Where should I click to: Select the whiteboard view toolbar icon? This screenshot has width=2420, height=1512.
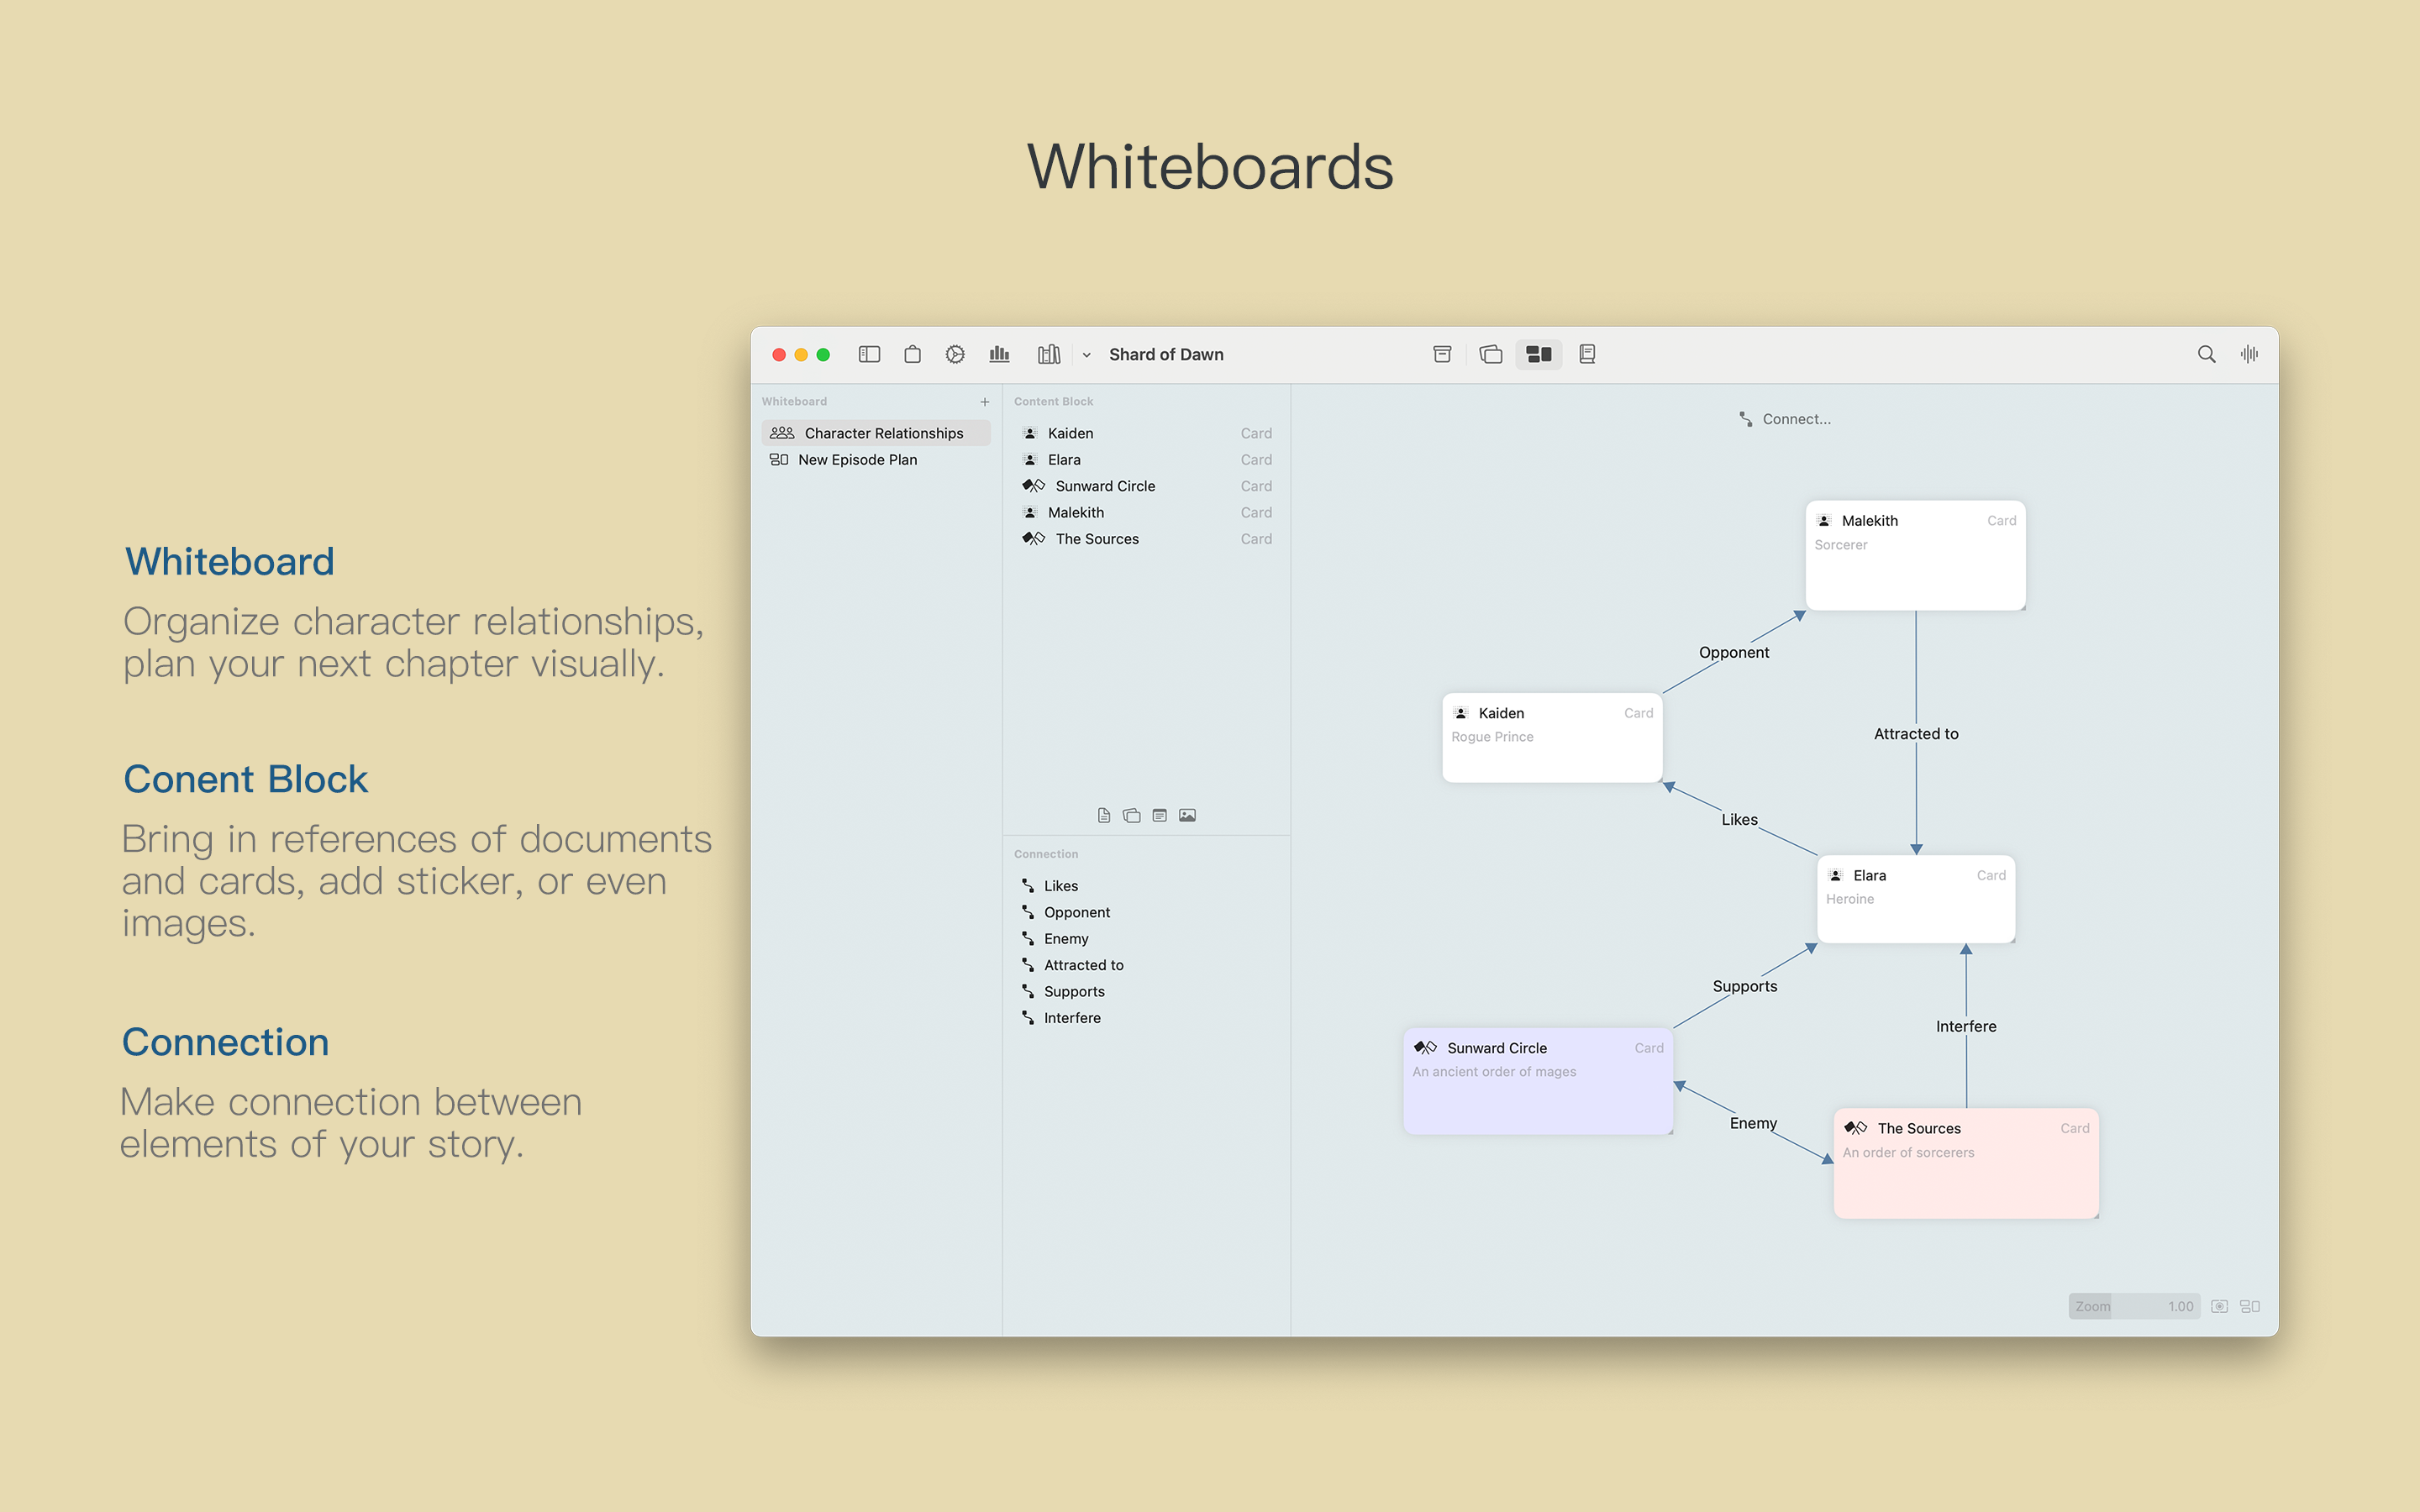click(x=1538, y=354)
